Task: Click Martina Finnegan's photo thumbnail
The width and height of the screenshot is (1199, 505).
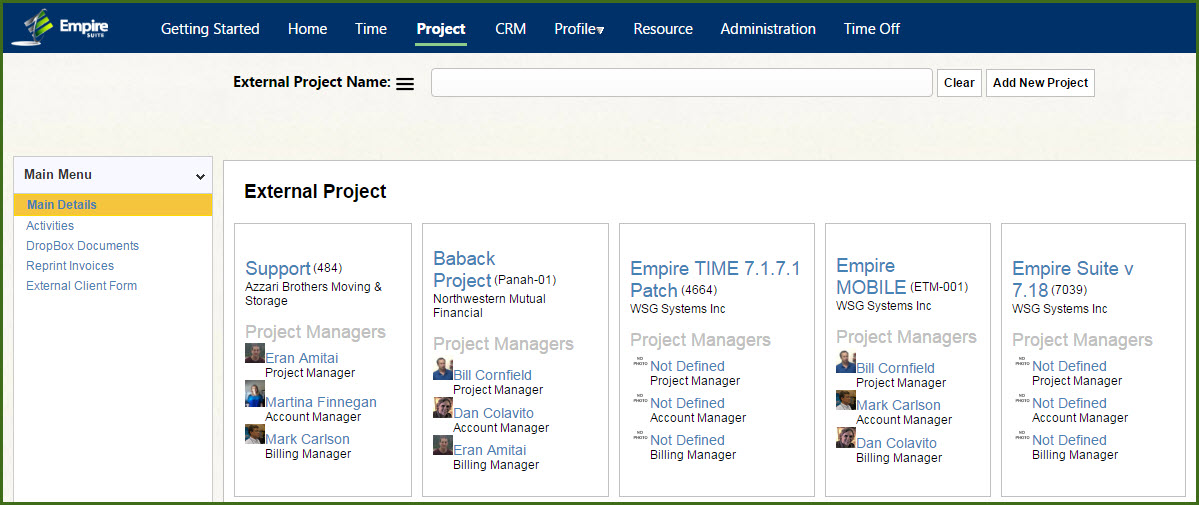Action: tap(255, 393)
